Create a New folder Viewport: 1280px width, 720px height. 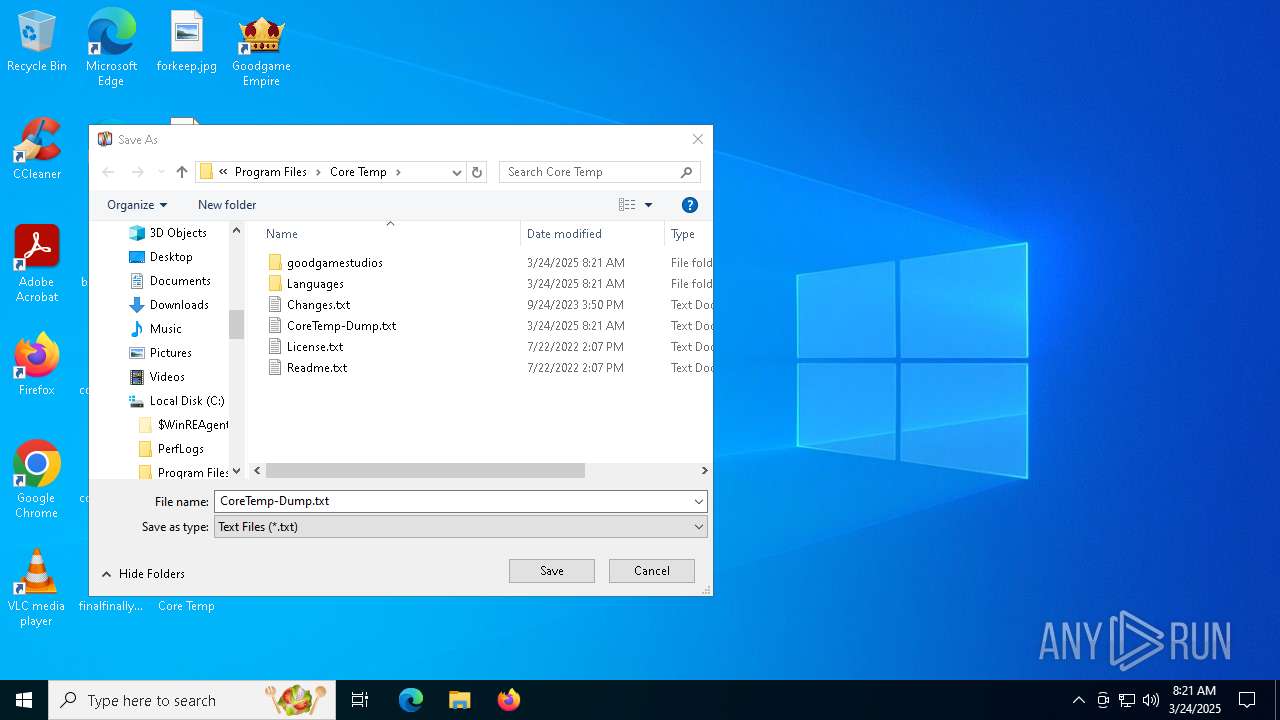[x=227, y=205]
